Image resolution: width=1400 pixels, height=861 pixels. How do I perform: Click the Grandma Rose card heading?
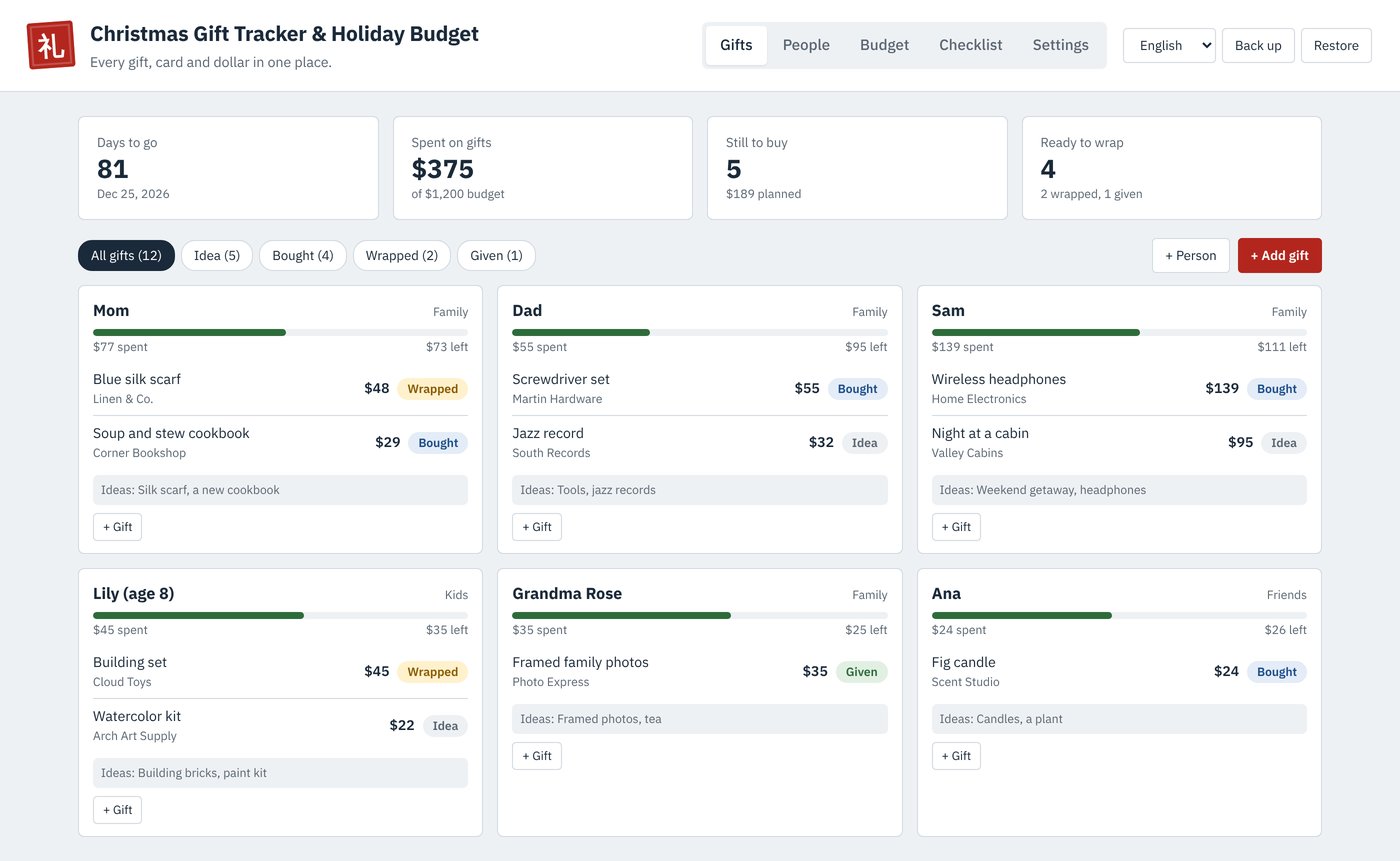pyautogui.click(x=567, y=594)
